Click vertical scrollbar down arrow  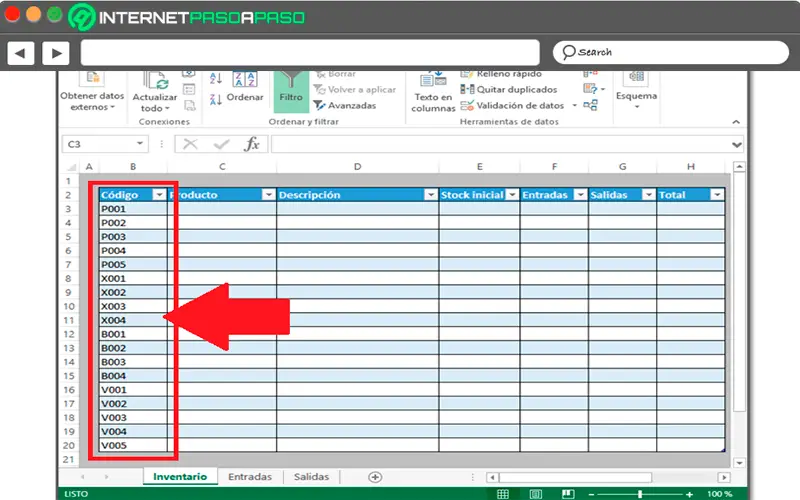click(739, 463)
